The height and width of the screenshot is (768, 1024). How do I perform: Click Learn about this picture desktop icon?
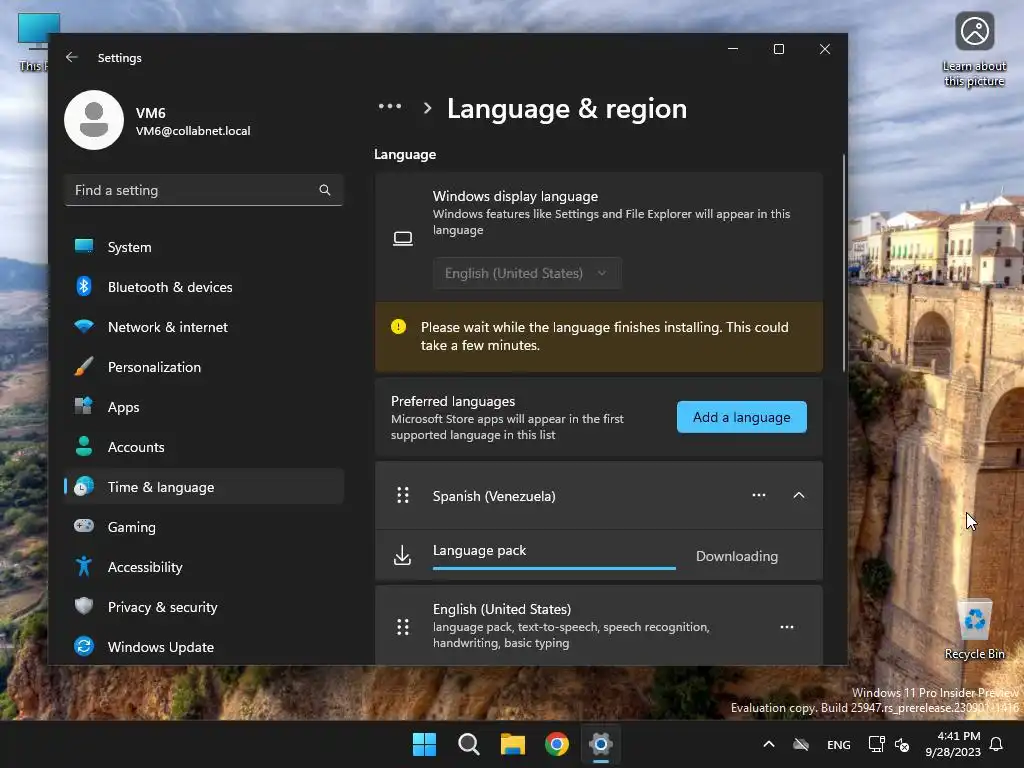[x=974, y=50]
